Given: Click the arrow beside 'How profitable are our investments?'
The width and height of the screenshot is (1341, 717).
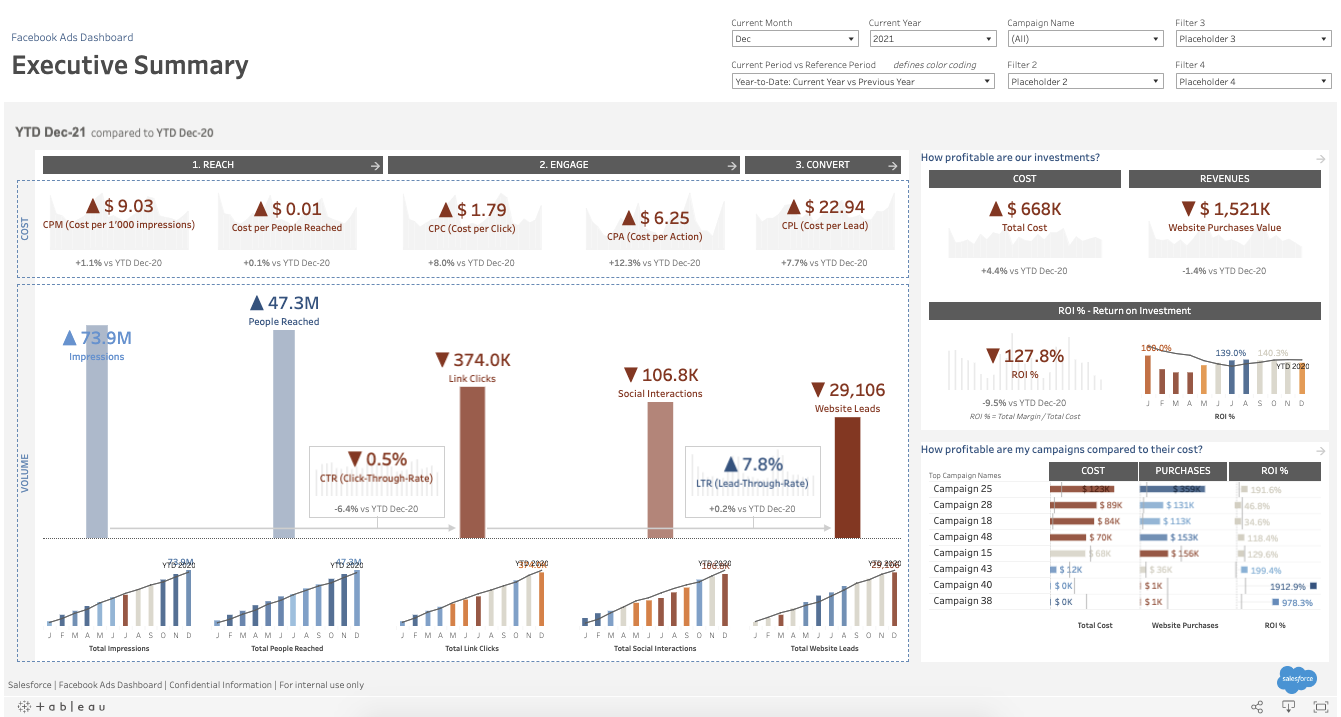Looking at the screenshot, I should click(1320, 158).
